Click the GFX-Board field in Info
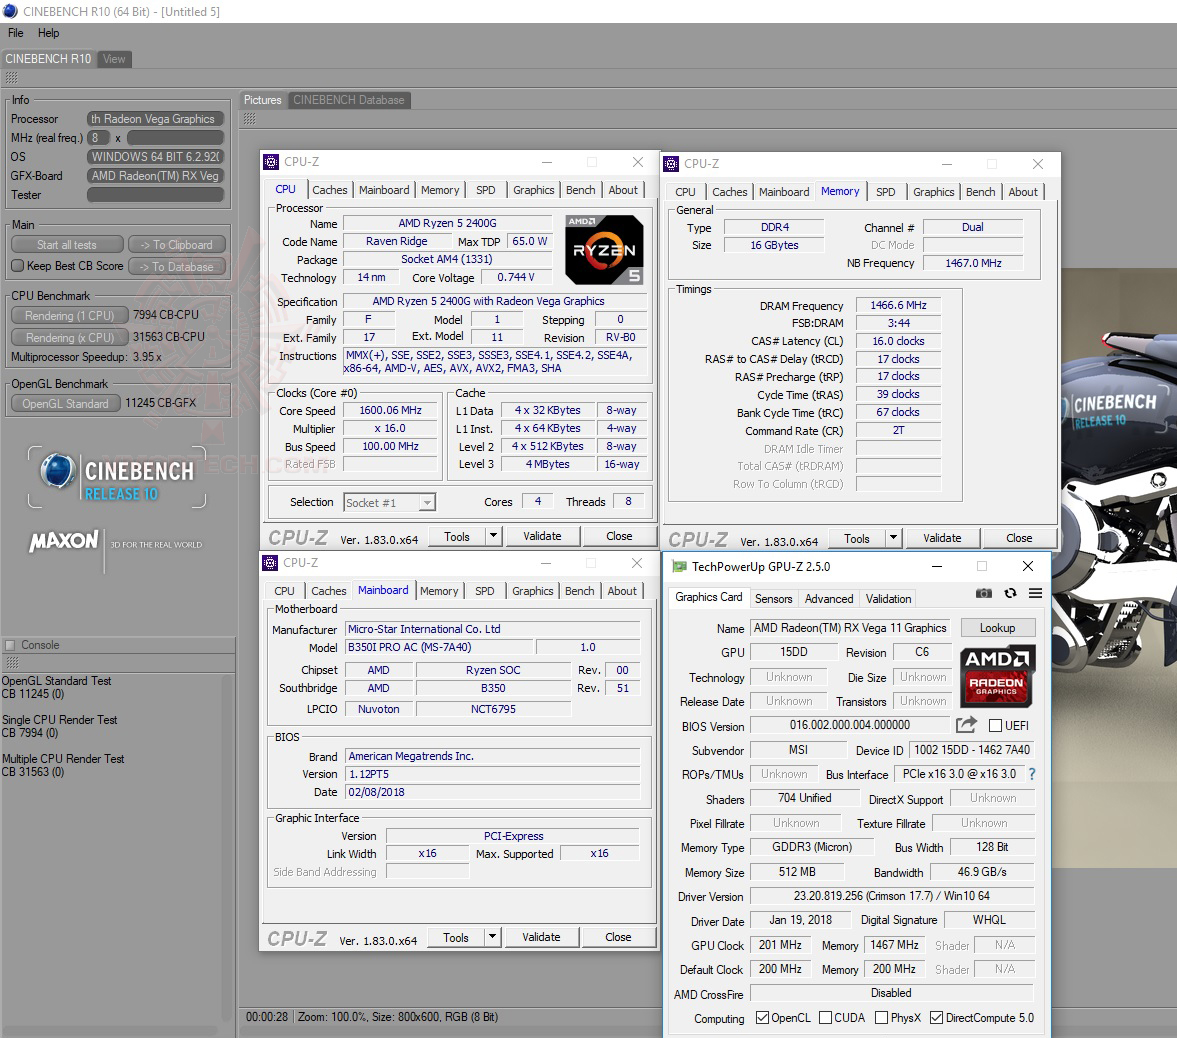 pyautogui.click(x=155, y=176)
